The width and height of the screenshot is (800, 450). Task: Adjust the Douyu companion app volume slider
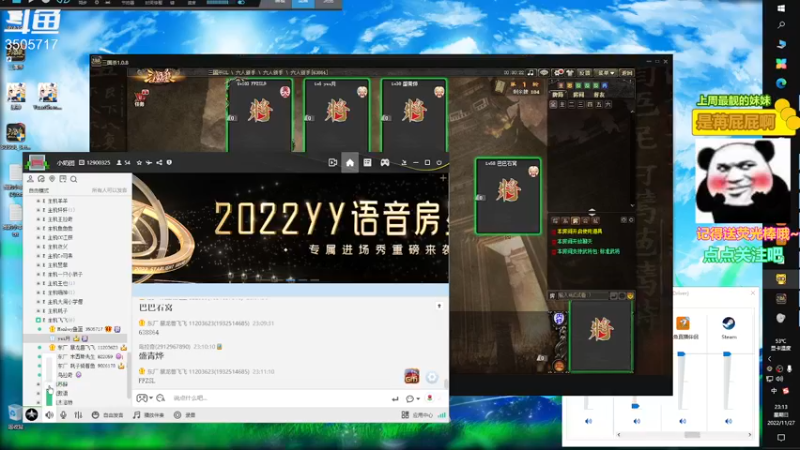pos(681,354)
